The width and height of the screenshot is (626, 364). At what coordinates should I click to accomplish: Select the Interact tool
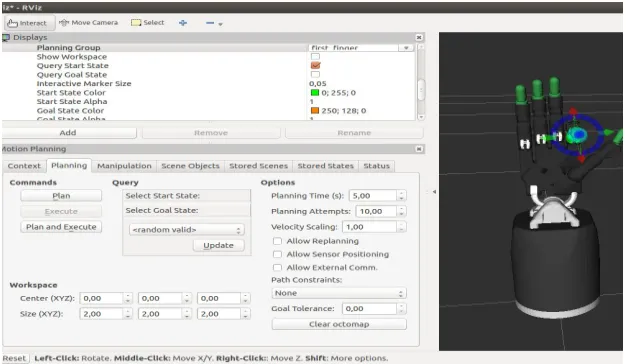27,23
